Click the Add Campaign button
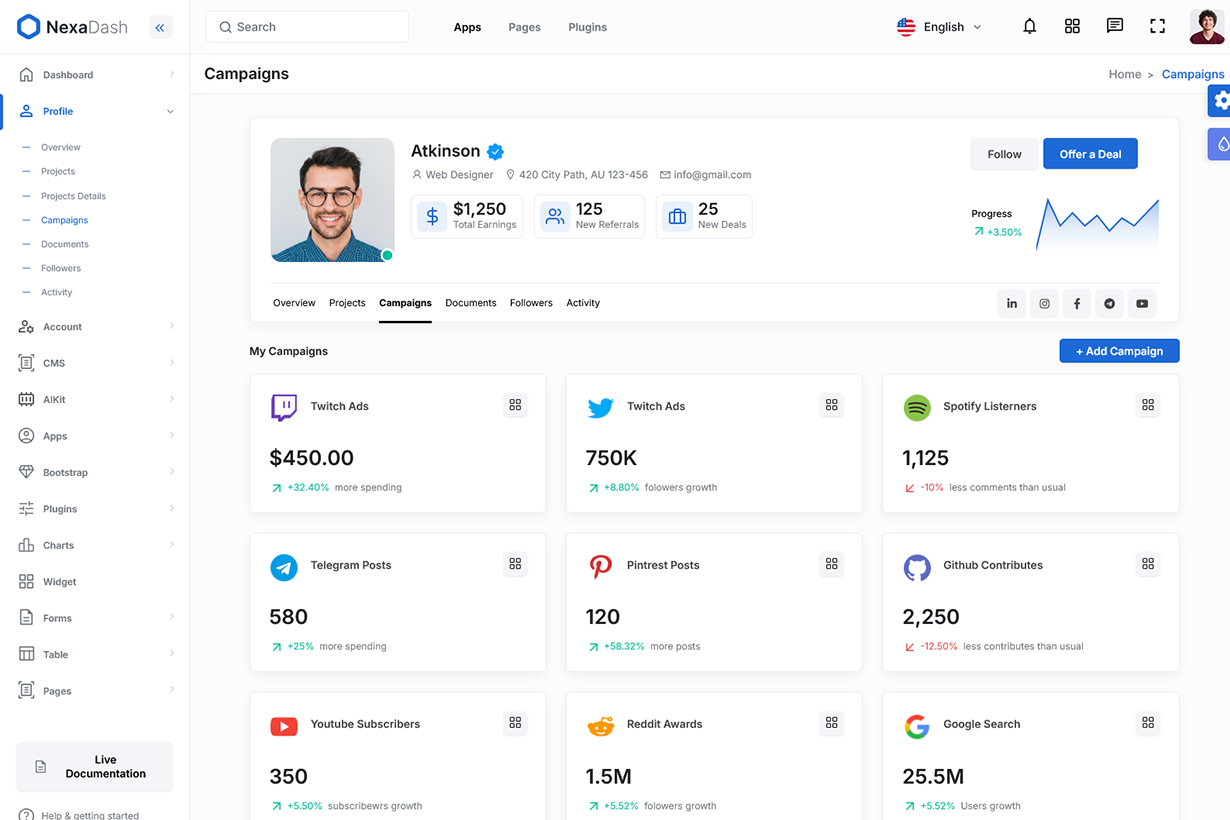The width and height of the screenshot is (1230, 820). 1118,351
